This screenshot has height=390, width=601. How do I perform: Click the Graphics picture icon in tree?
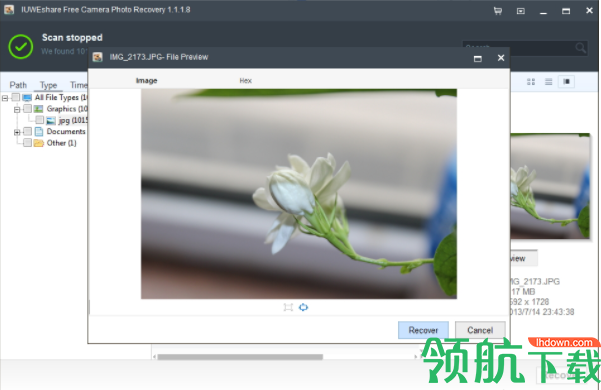click(x=38, y=109)
